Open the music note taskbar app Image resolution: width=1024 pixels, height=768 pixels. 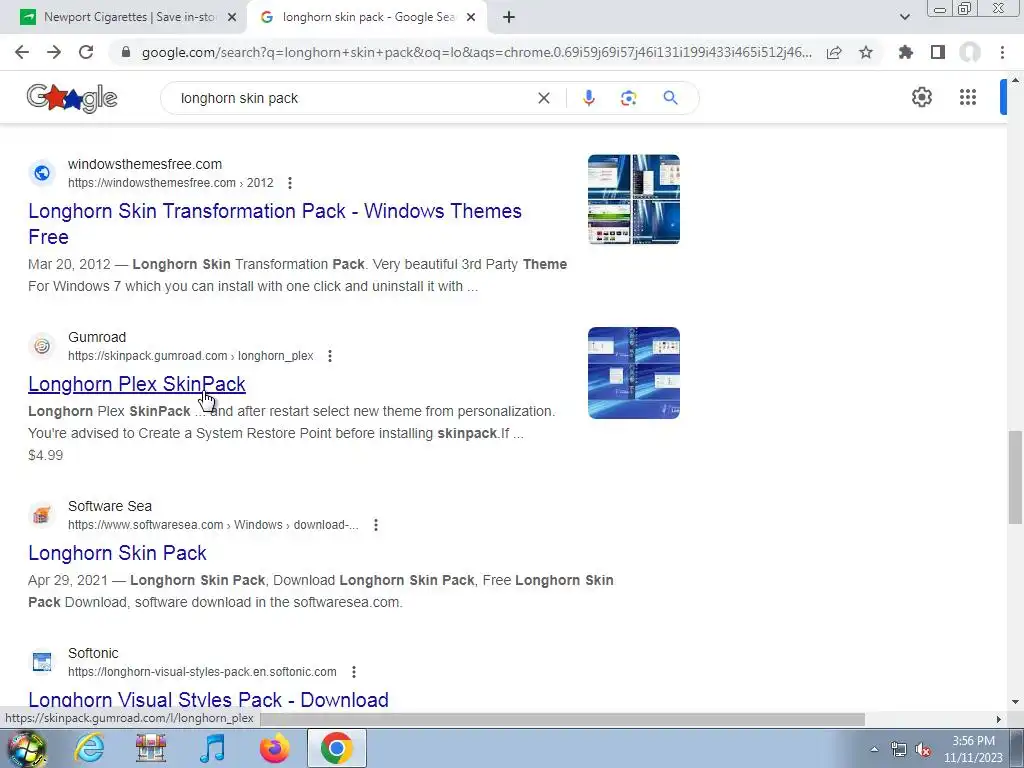(212, 748)
